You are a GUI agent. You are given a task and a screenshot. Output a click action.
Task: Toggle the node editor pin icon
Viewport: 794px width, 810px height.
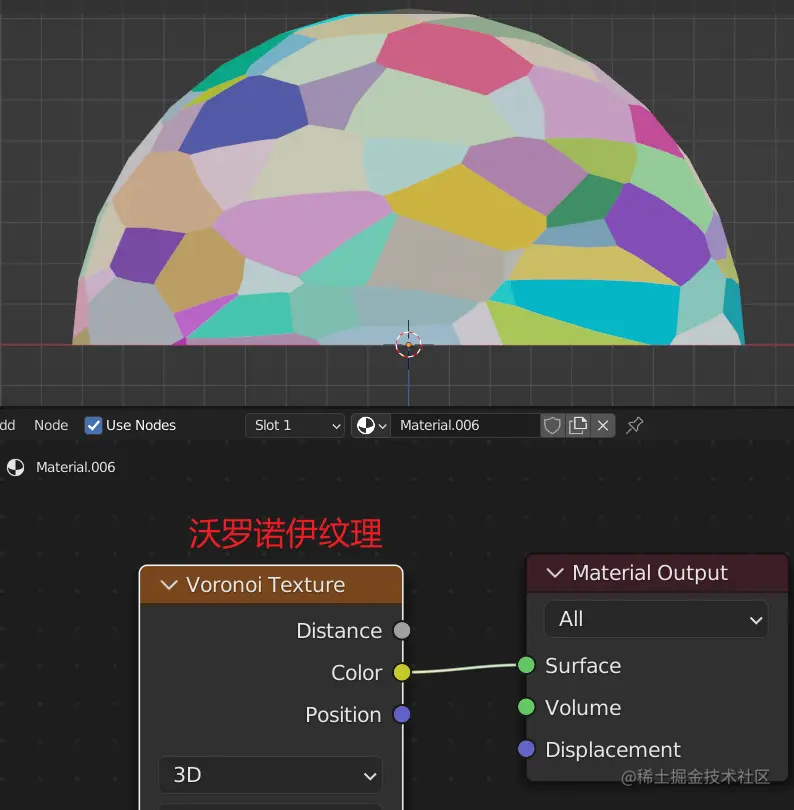[x=634, y=426]
